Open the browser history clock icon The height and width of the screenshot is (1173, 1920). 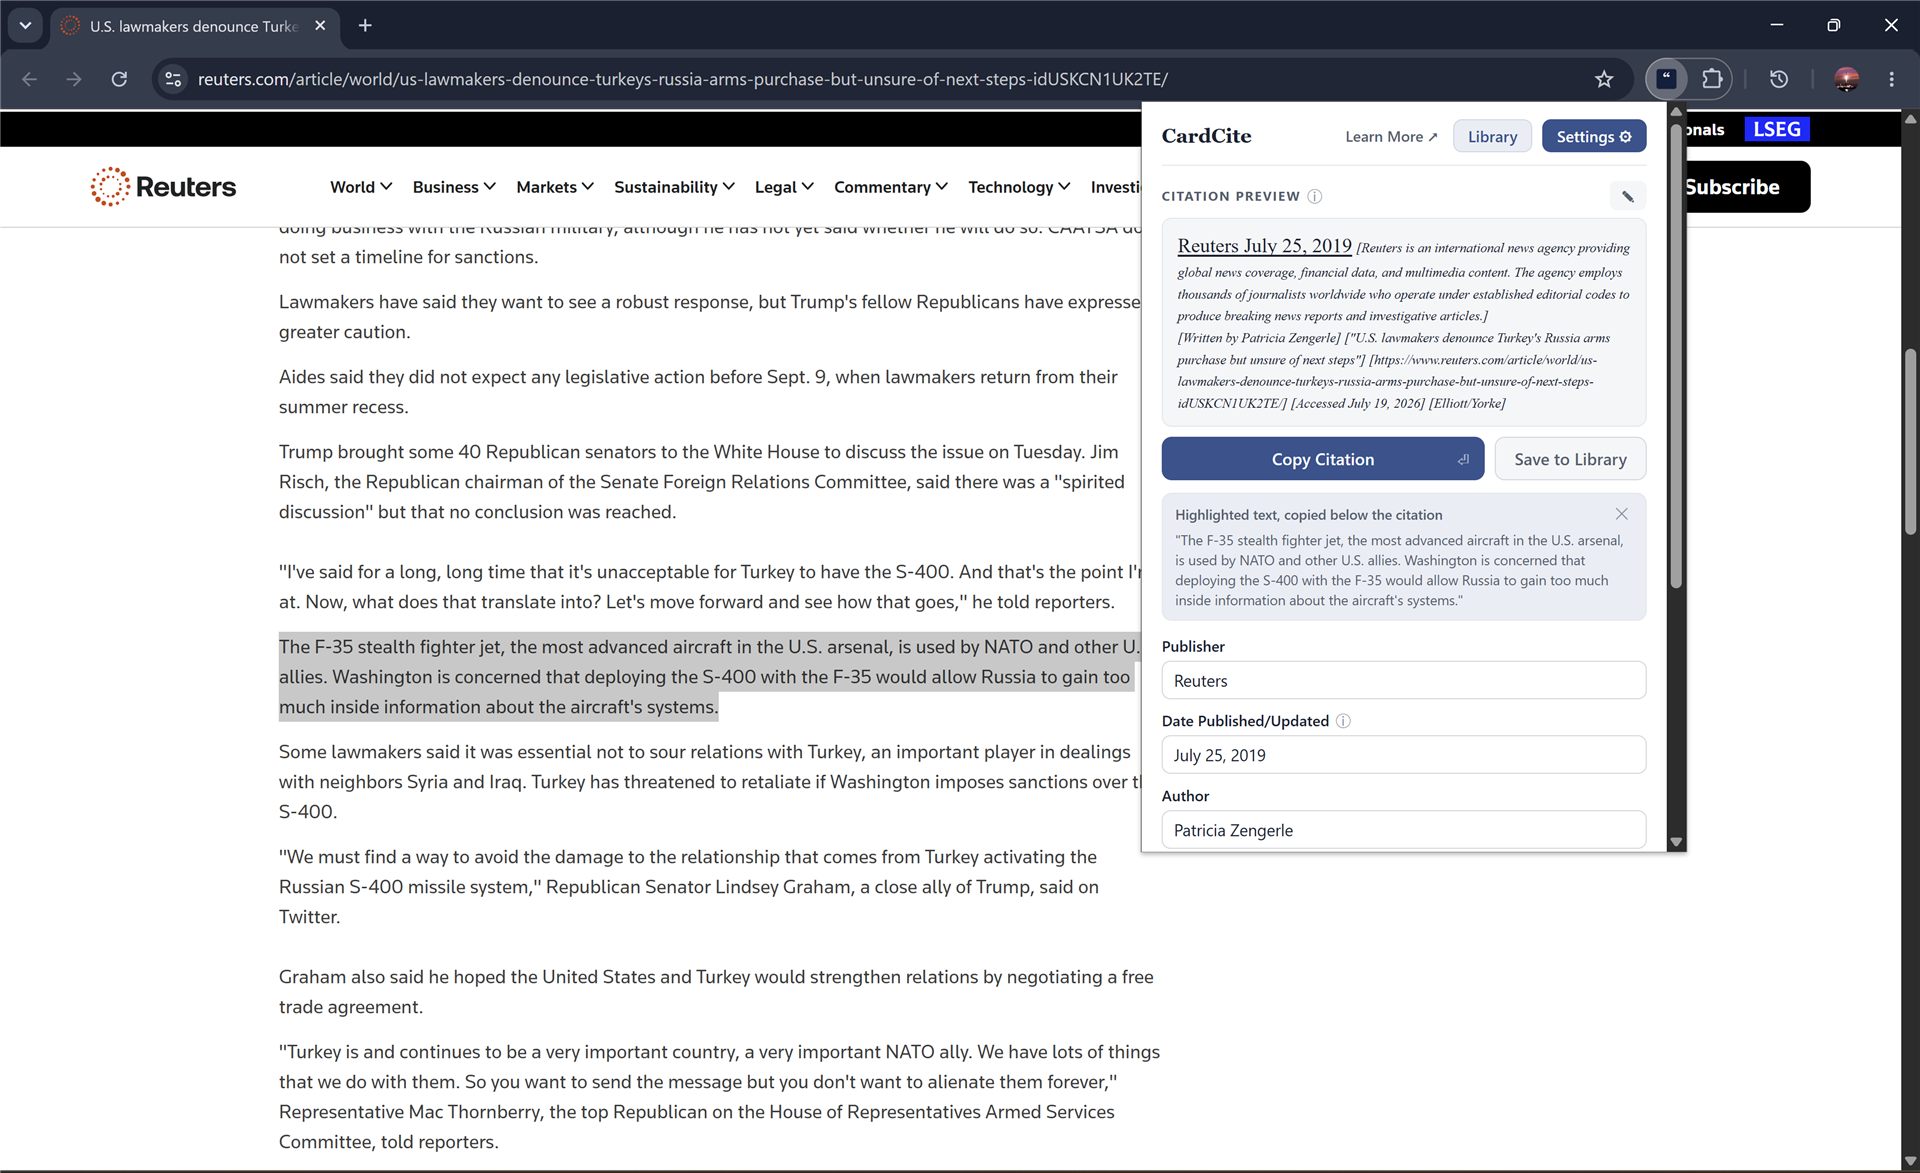coord(1778,79)
